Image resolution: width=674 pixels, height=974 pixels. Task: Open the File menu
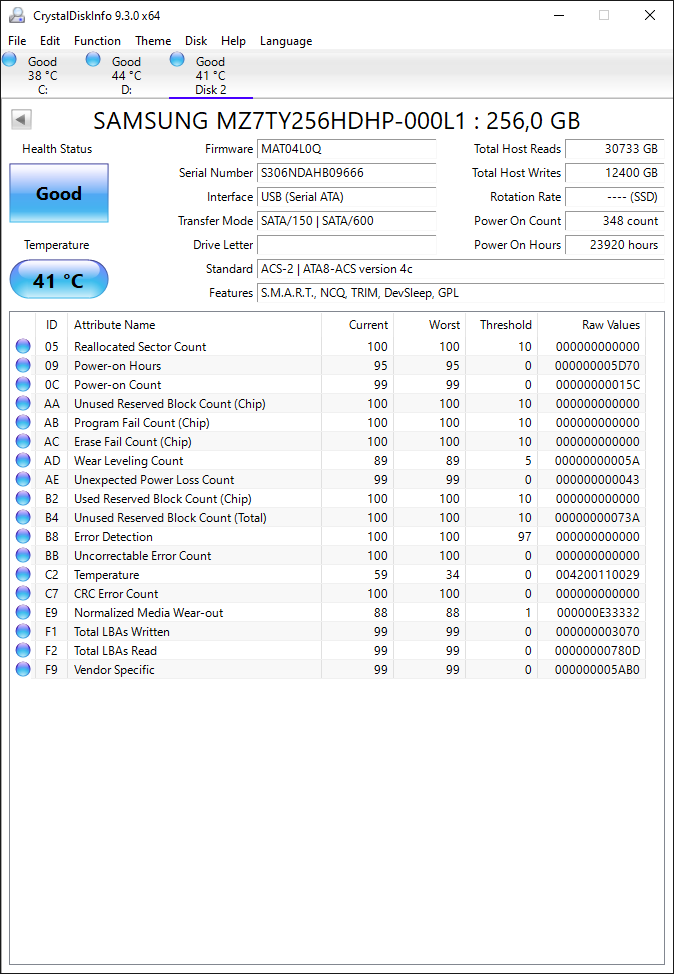coord(17,41)
